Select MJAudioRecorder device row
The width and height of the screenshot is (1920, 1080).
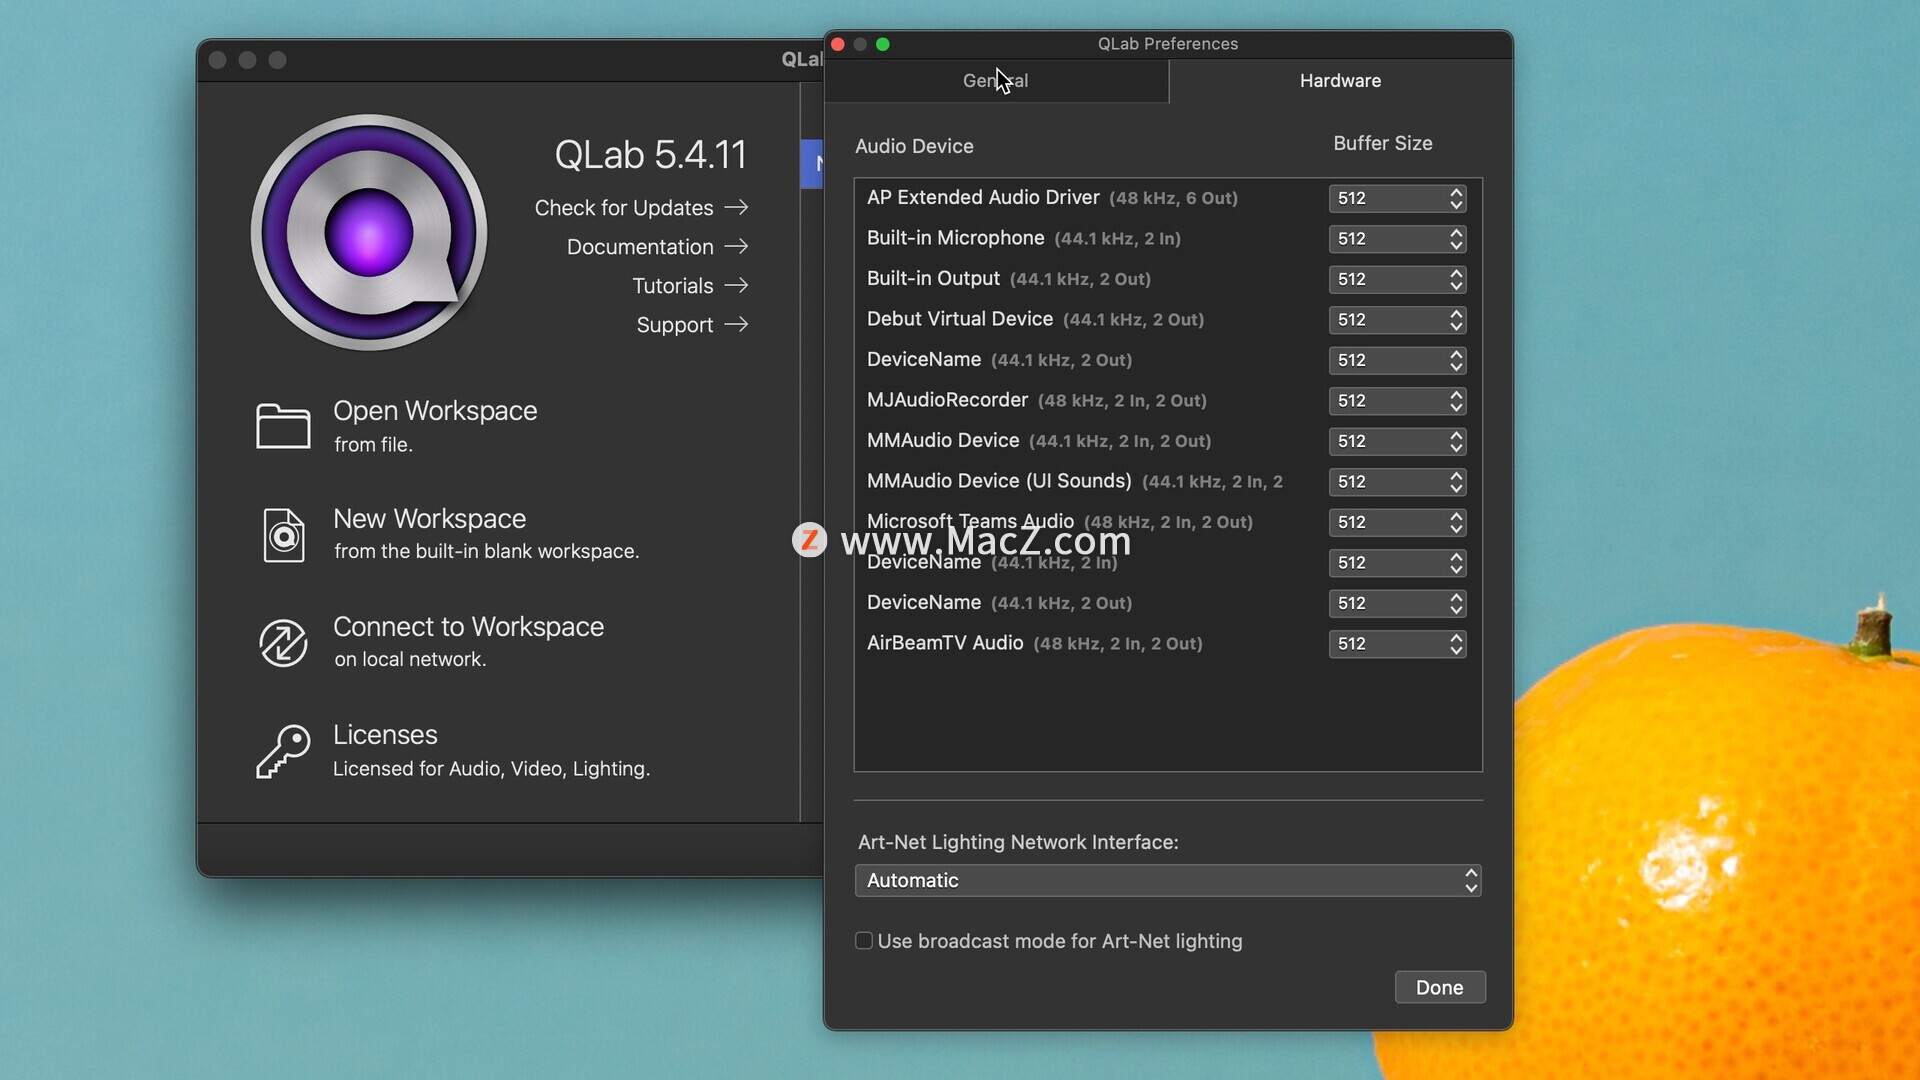point(1167,400)
